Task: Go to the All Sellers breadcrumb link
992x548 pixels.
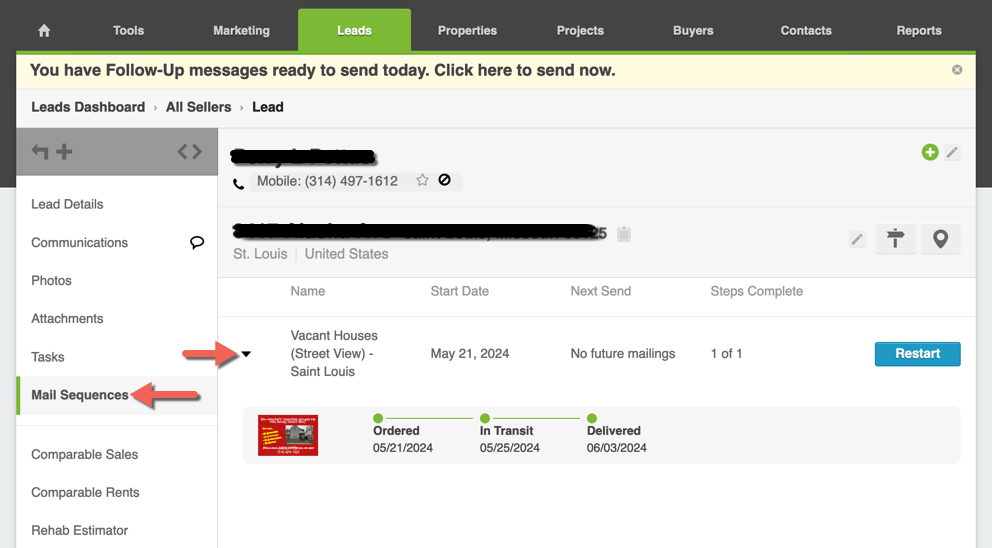Action: pyautogui.click(x=198, y=107)
